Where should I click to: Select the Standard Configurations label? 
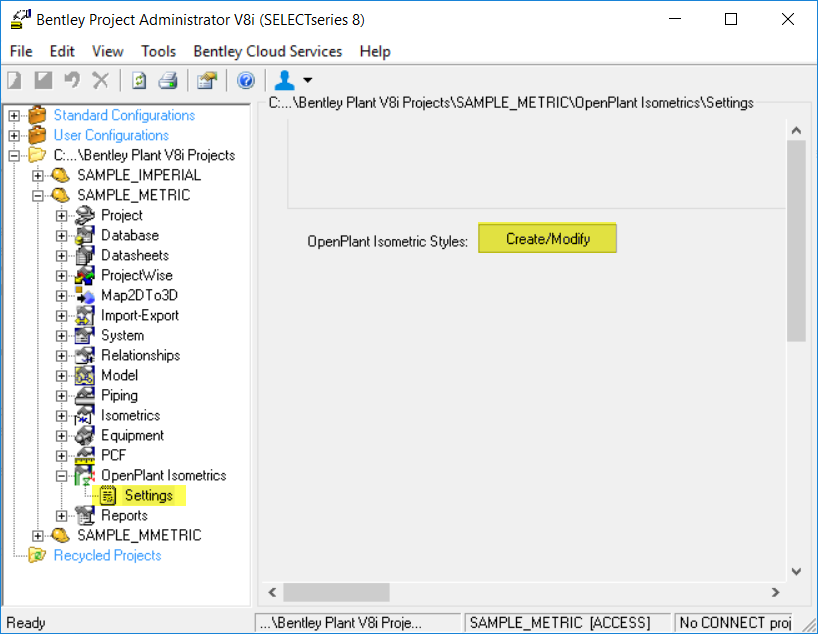(x=124, y=115)
